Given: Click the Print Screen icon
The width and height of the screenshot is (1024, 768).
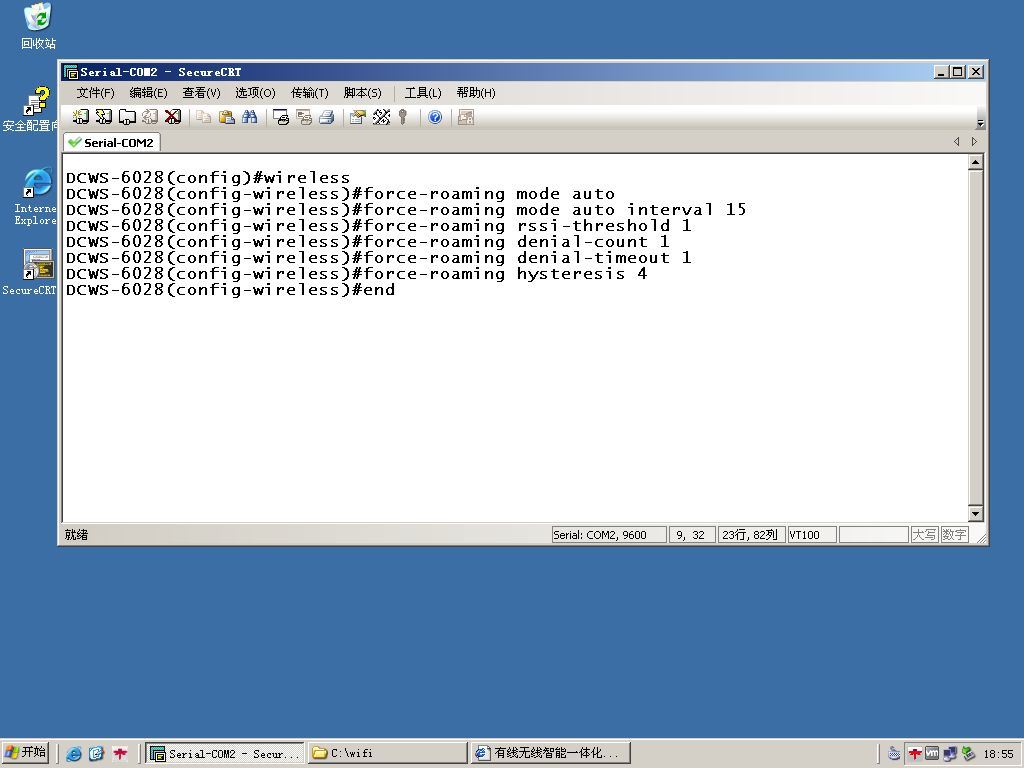Looking at the screenshot, I should [x=281, y=117].
